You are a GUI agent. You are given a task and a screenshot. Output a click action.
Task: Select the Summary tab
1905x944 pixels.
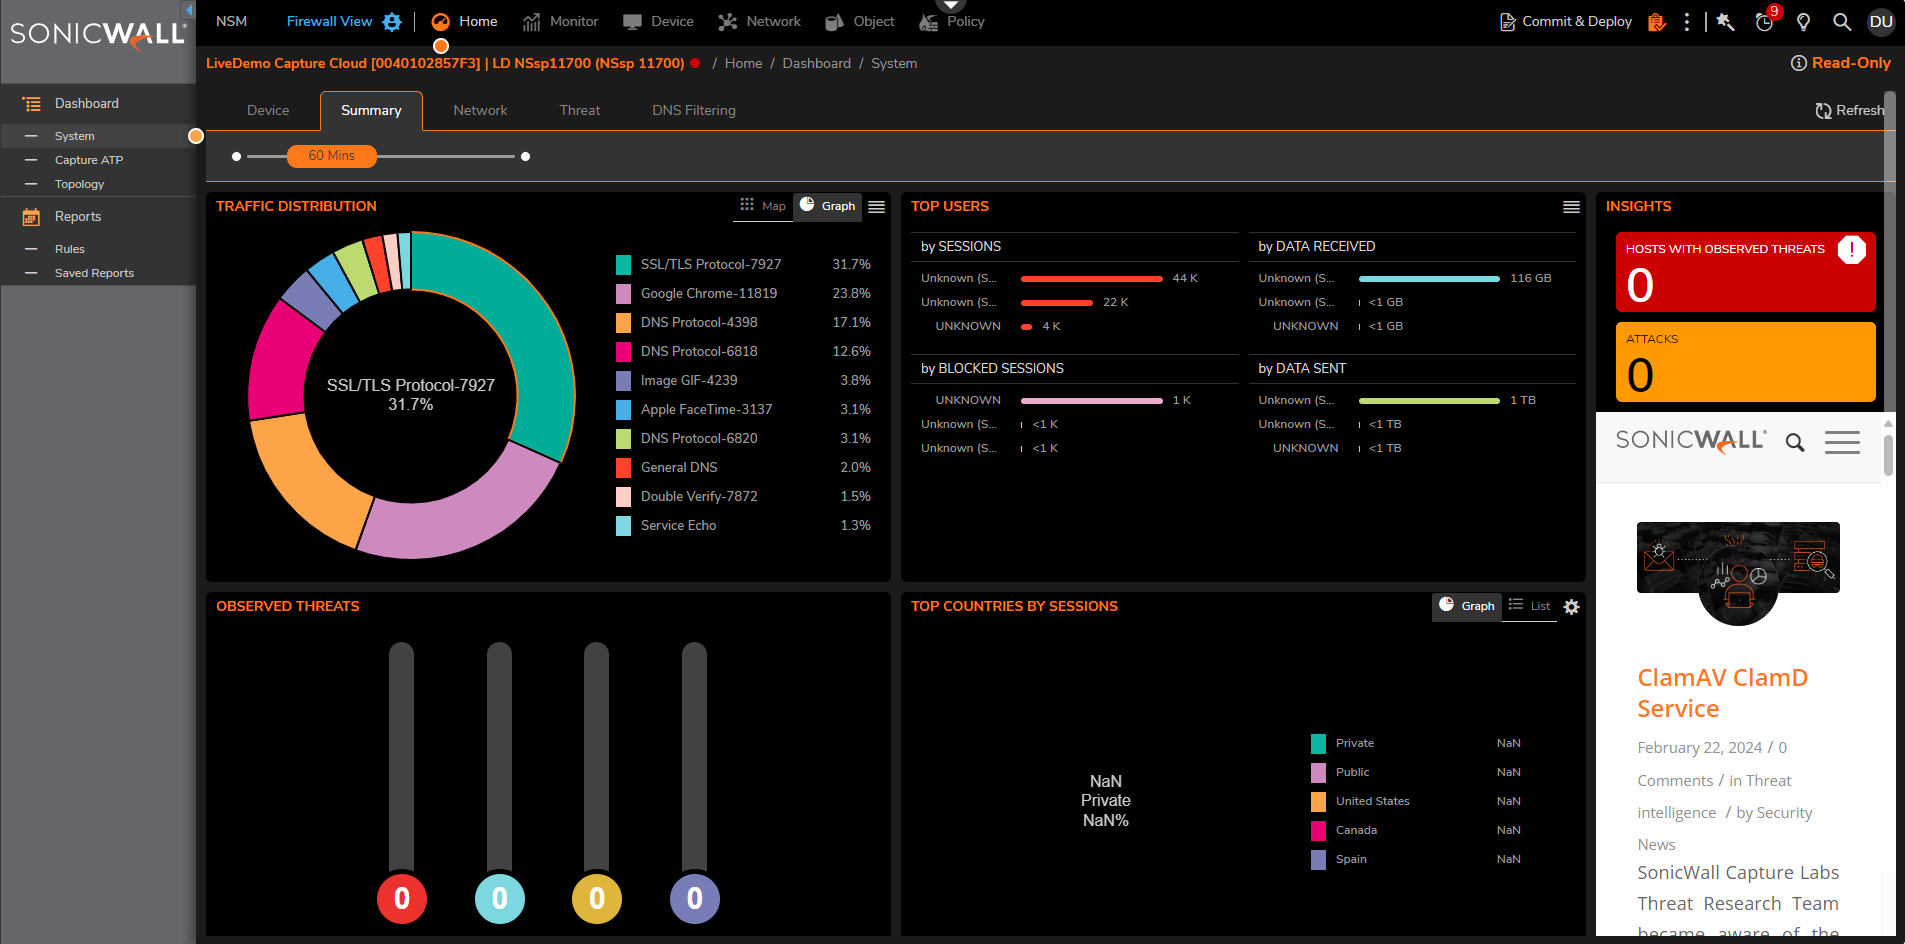click(x=371, y=111)
